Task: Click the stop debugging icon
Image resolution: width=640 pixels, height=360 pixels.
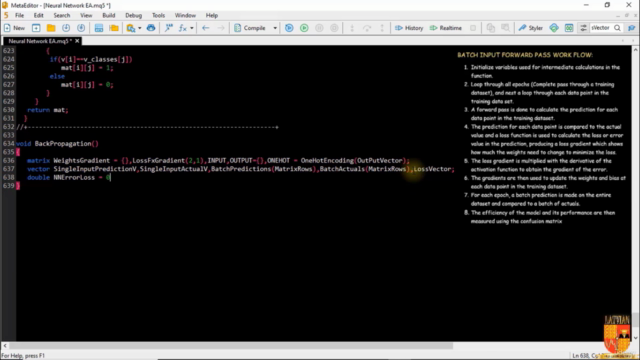Action: click(334, 28)
